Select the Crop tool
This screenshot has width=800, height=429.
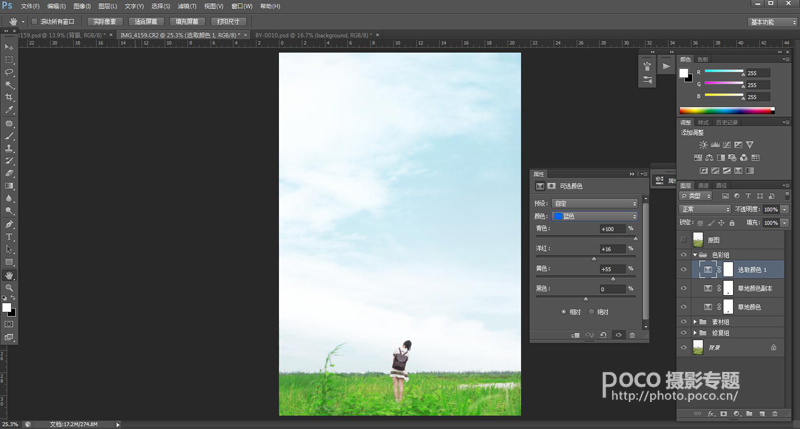click(x=9, y=97)
